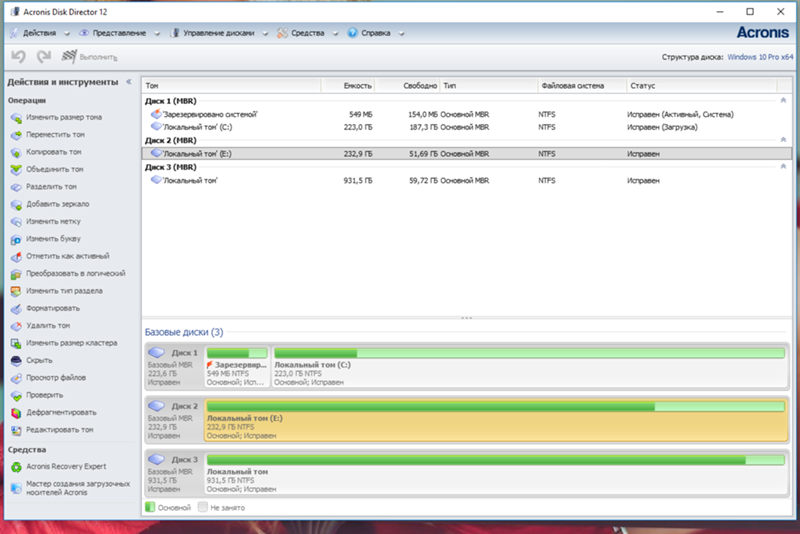Screen dimensions: 800x534
Task: Click Редактировать том operation
Action: click(52, 430)
